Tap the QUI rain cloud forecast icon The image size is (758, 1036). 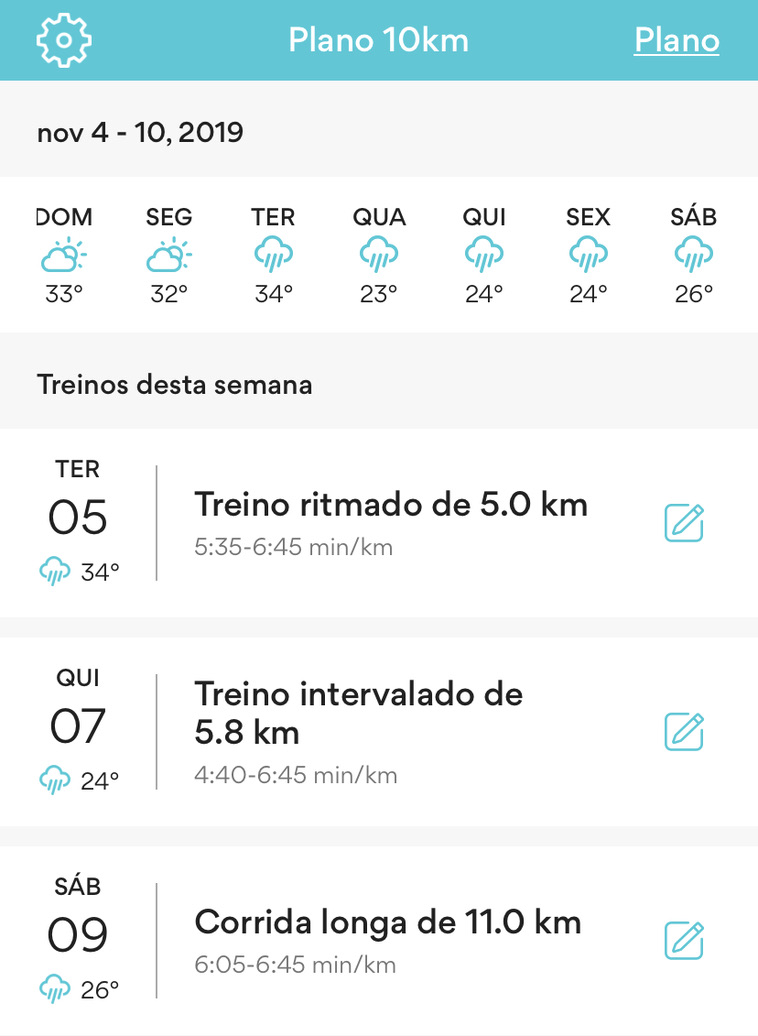coord(484,255)
